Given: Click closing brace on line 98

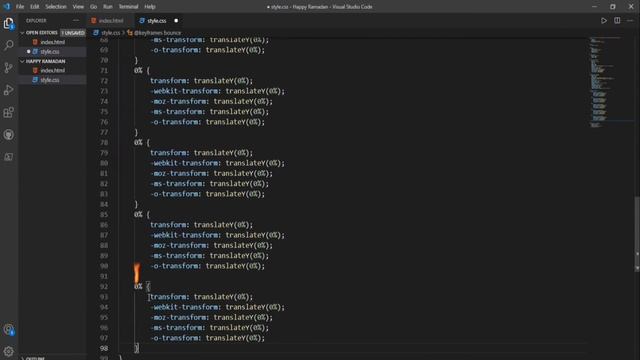Looking at the screenshot, I should tap(137, 348).
